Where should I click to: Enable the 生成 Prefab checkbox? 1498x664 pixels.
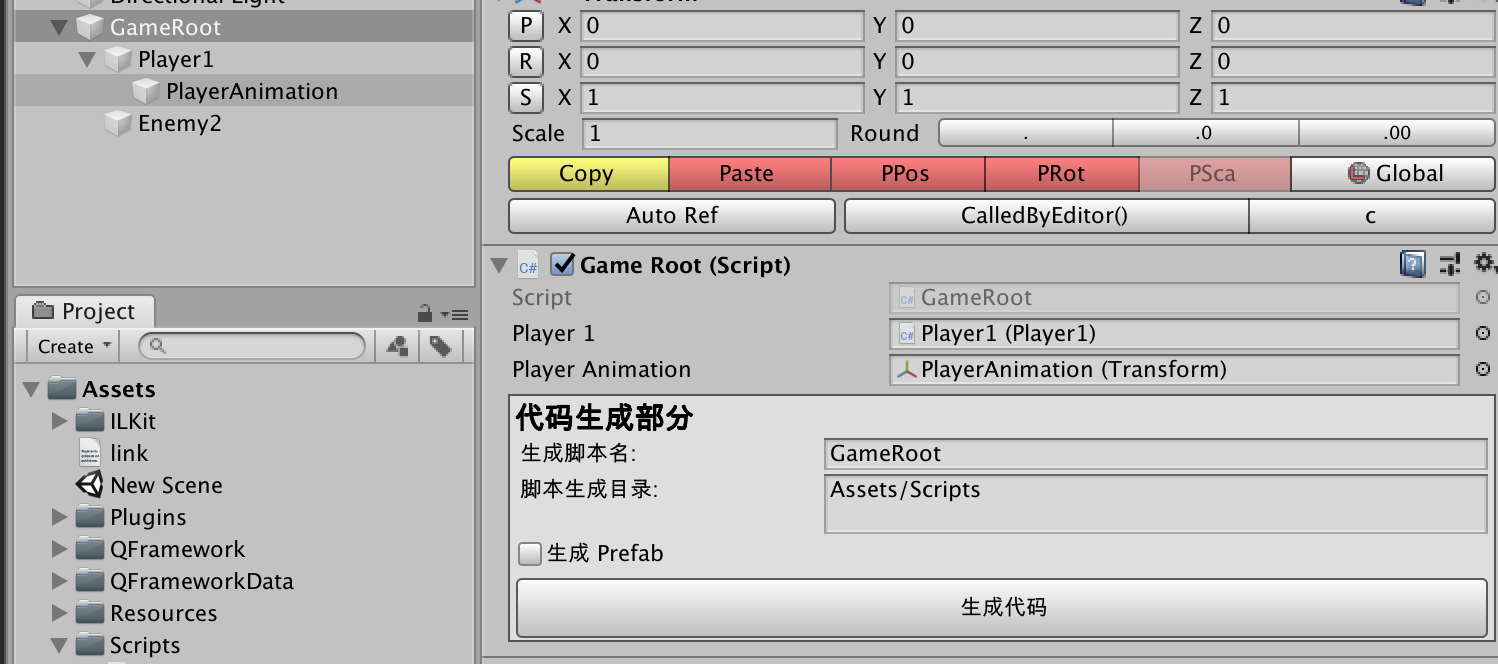530,553
